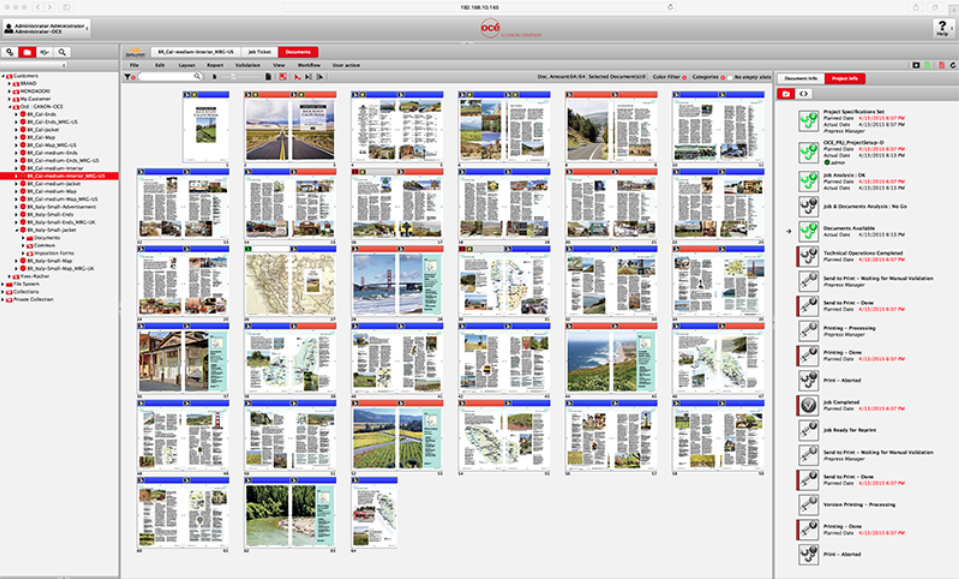Open the Workflow menu
The height and width of the screenshot is (579, 959).
pyautogui.click(x=309, y=64)
